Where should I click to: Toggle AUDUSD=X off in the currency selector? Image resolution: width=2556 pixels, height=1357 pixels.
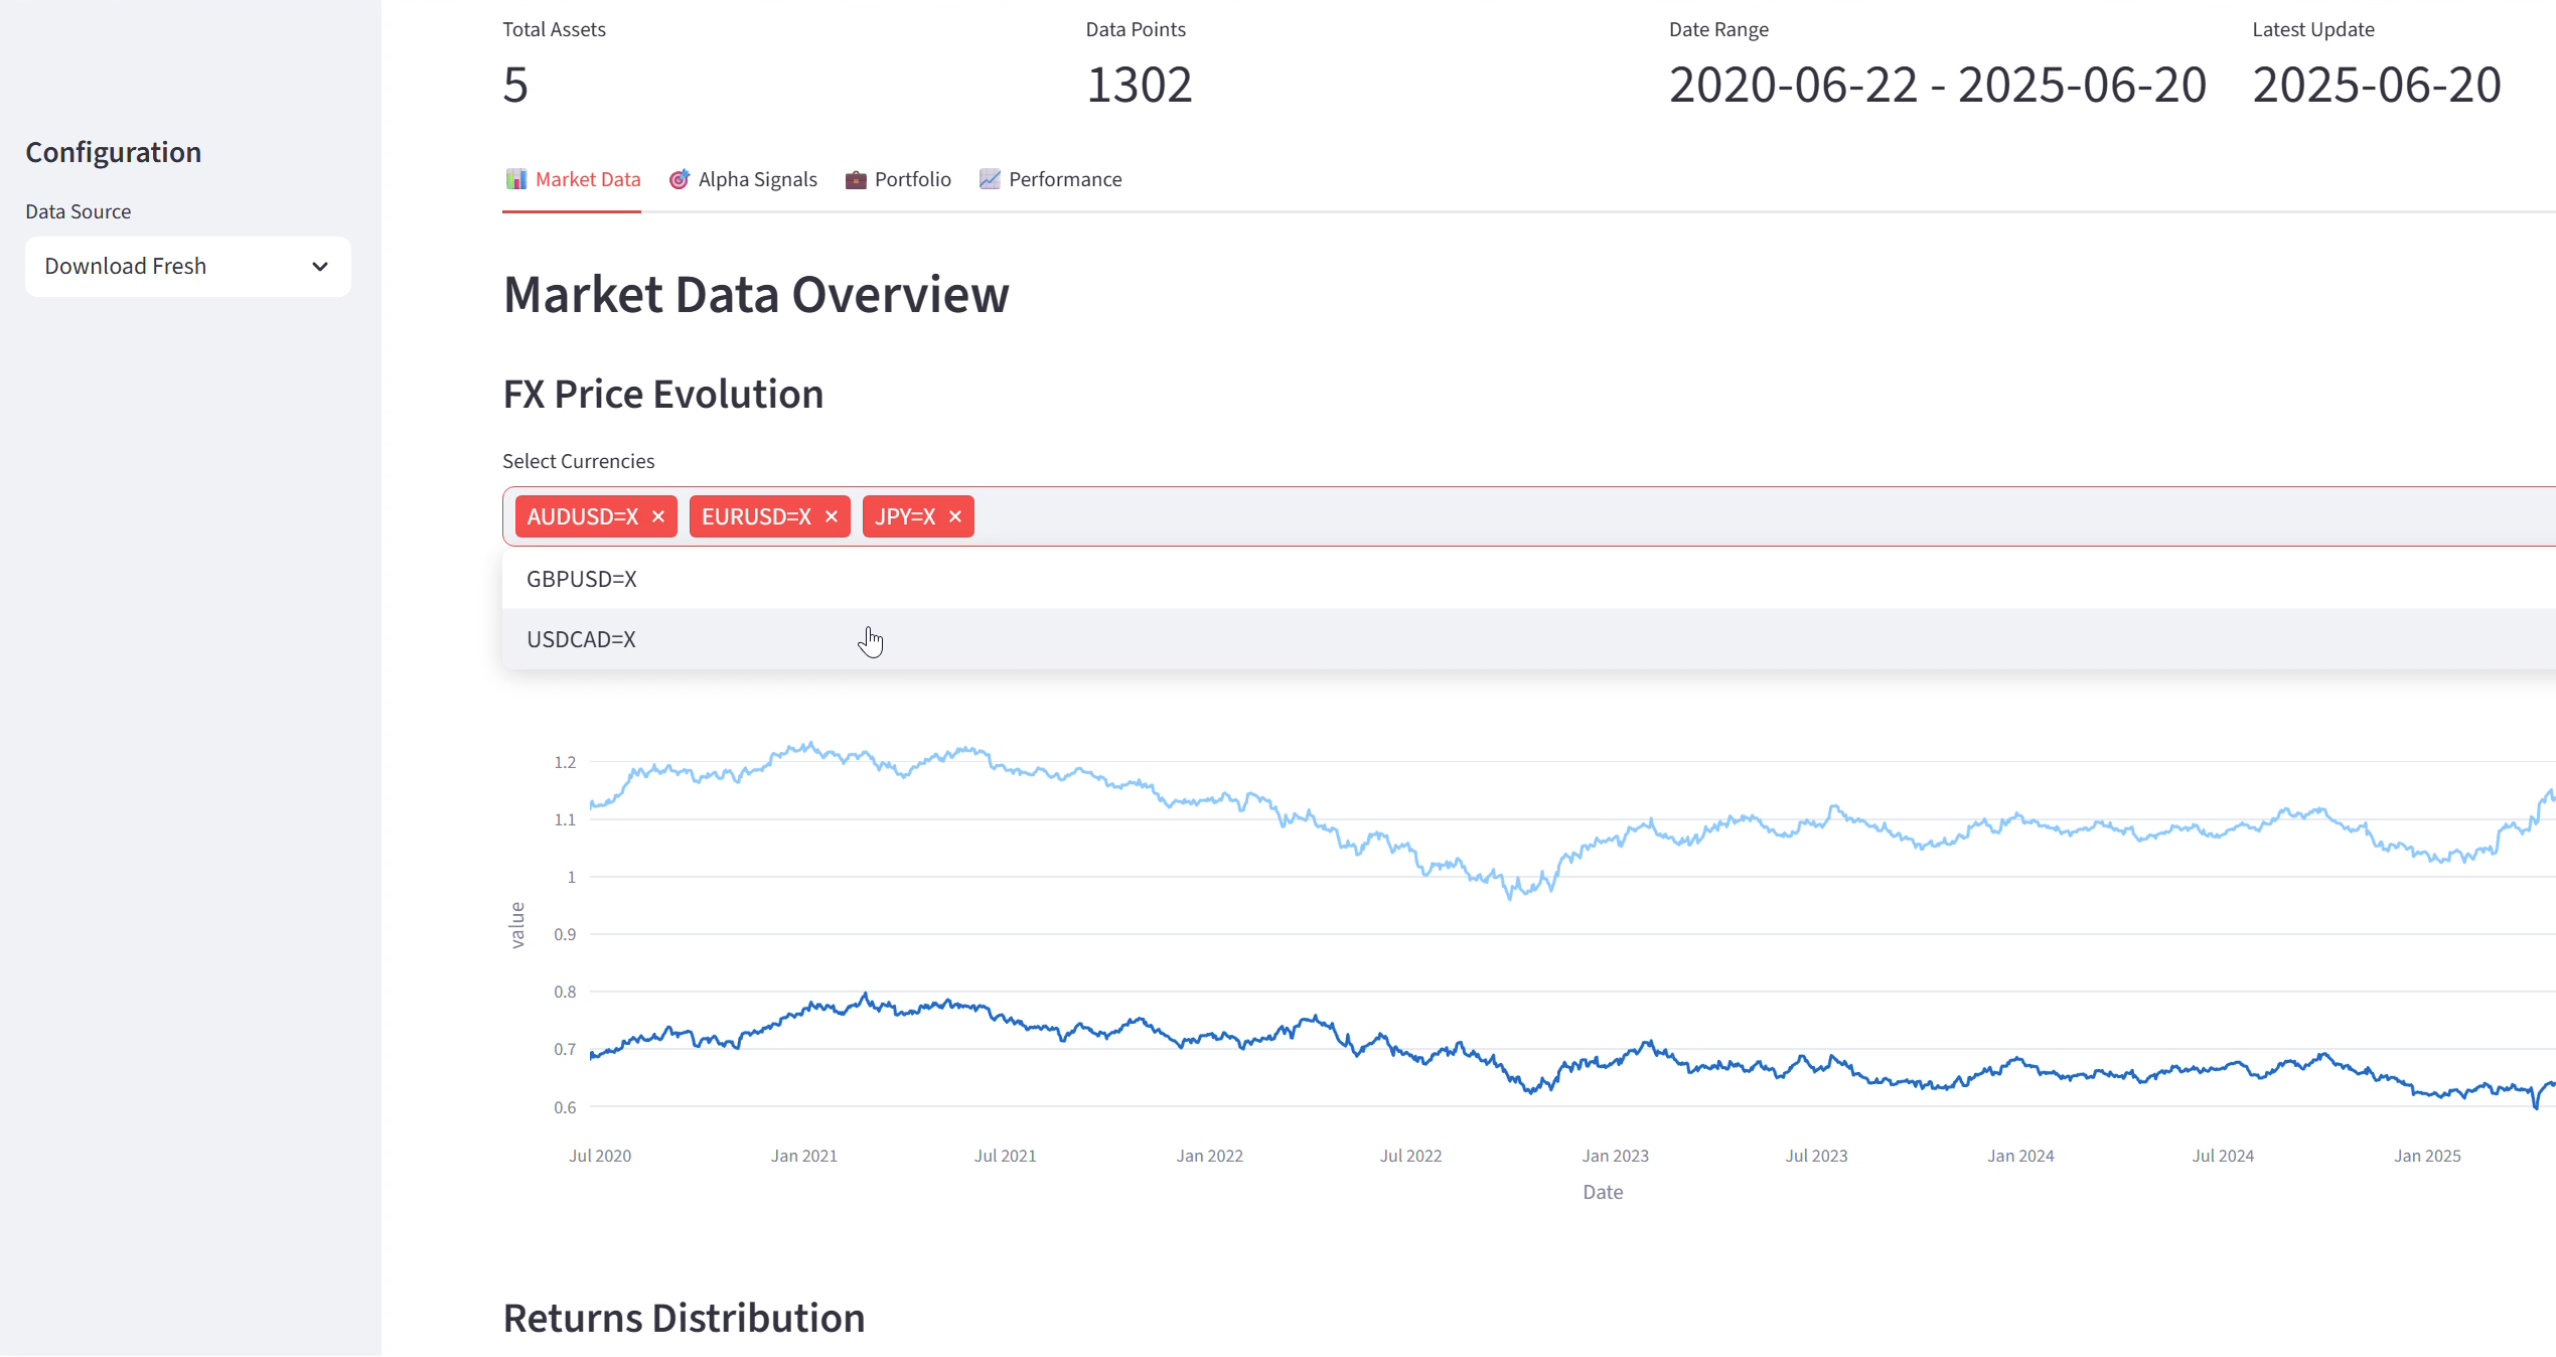click(x=658, y=517)
